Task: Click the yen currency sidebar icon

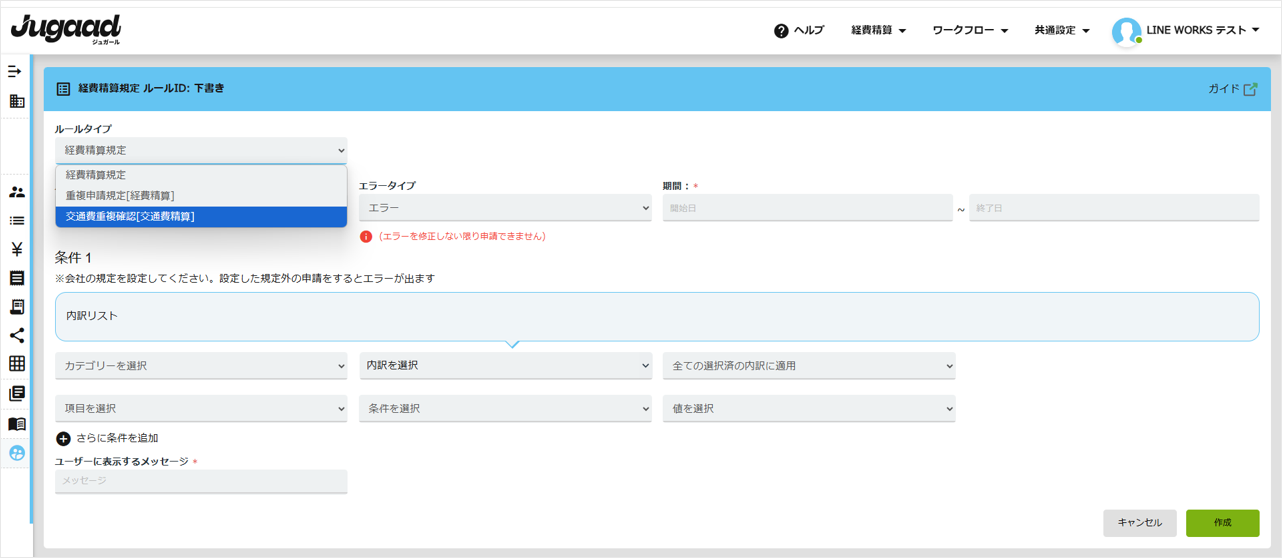Action: [x=17, y=250]
